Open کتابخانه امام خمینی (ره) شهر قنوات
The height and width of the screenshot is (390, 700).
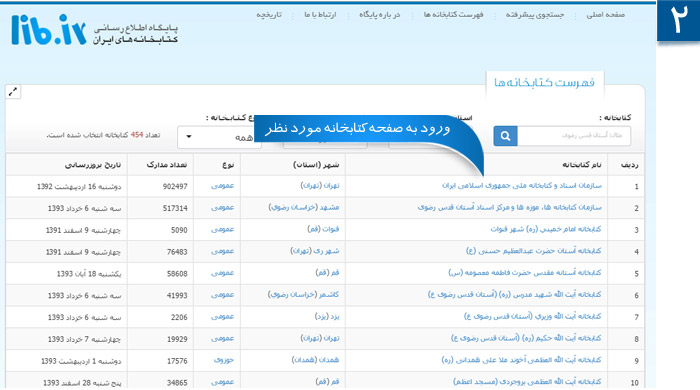pos(546,229)
